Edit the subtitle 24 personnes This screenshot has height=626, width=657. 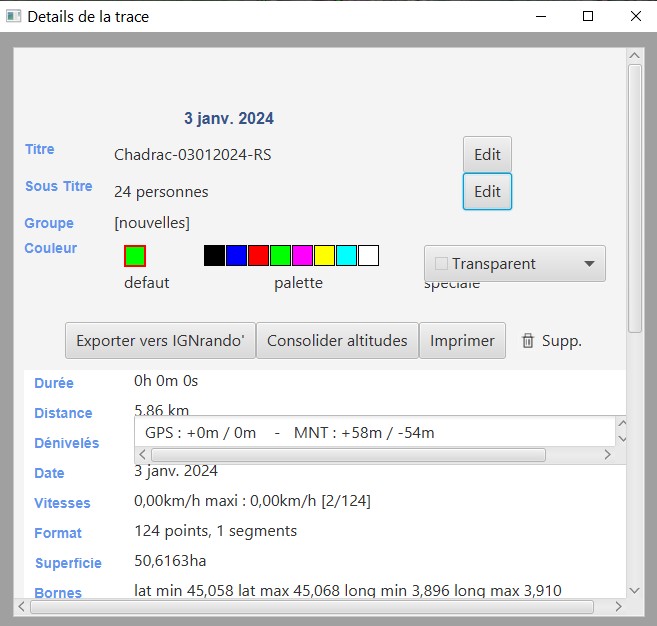[487, 192]
